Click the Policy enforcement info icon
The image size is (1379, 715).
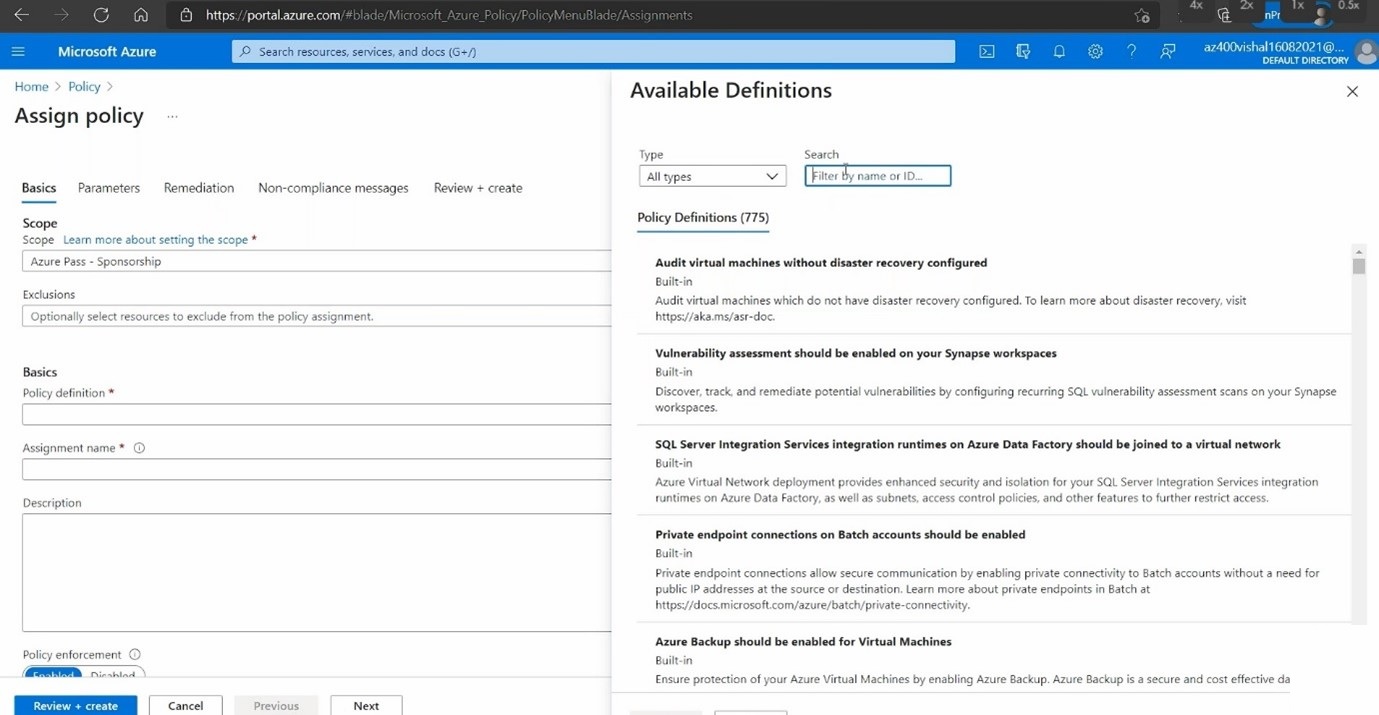pyautogui.click(x=135, y=654)
